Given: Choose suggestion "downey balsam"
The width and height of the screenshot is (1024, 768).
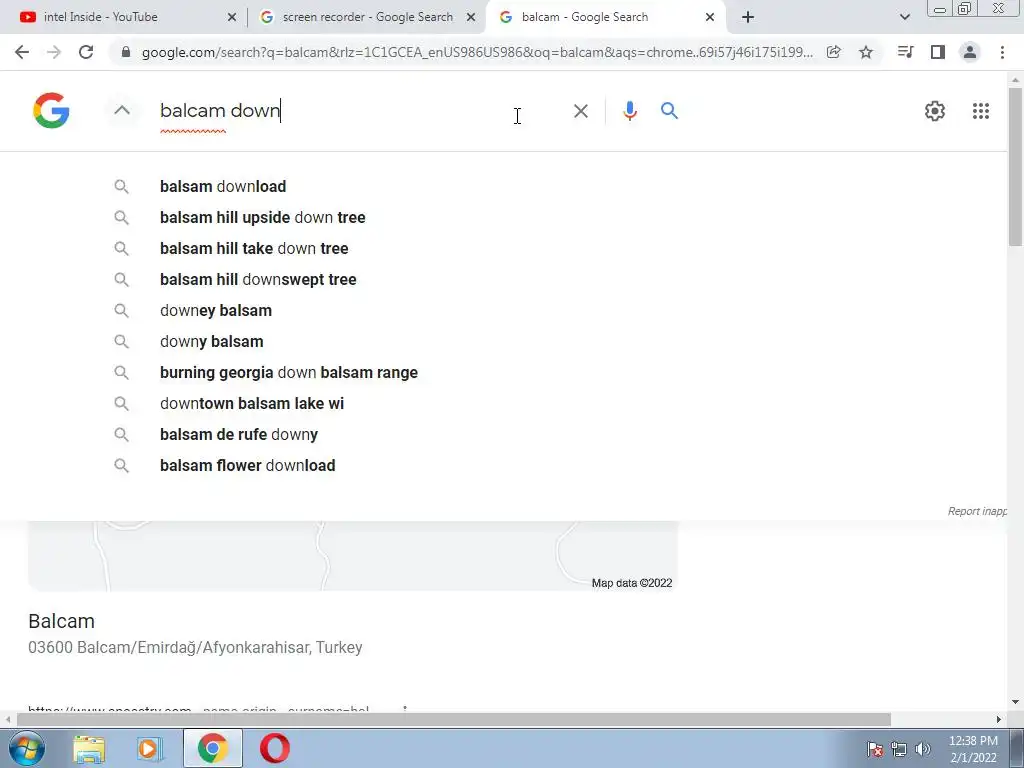Looking at the screenshot, I should click(216, 311).
